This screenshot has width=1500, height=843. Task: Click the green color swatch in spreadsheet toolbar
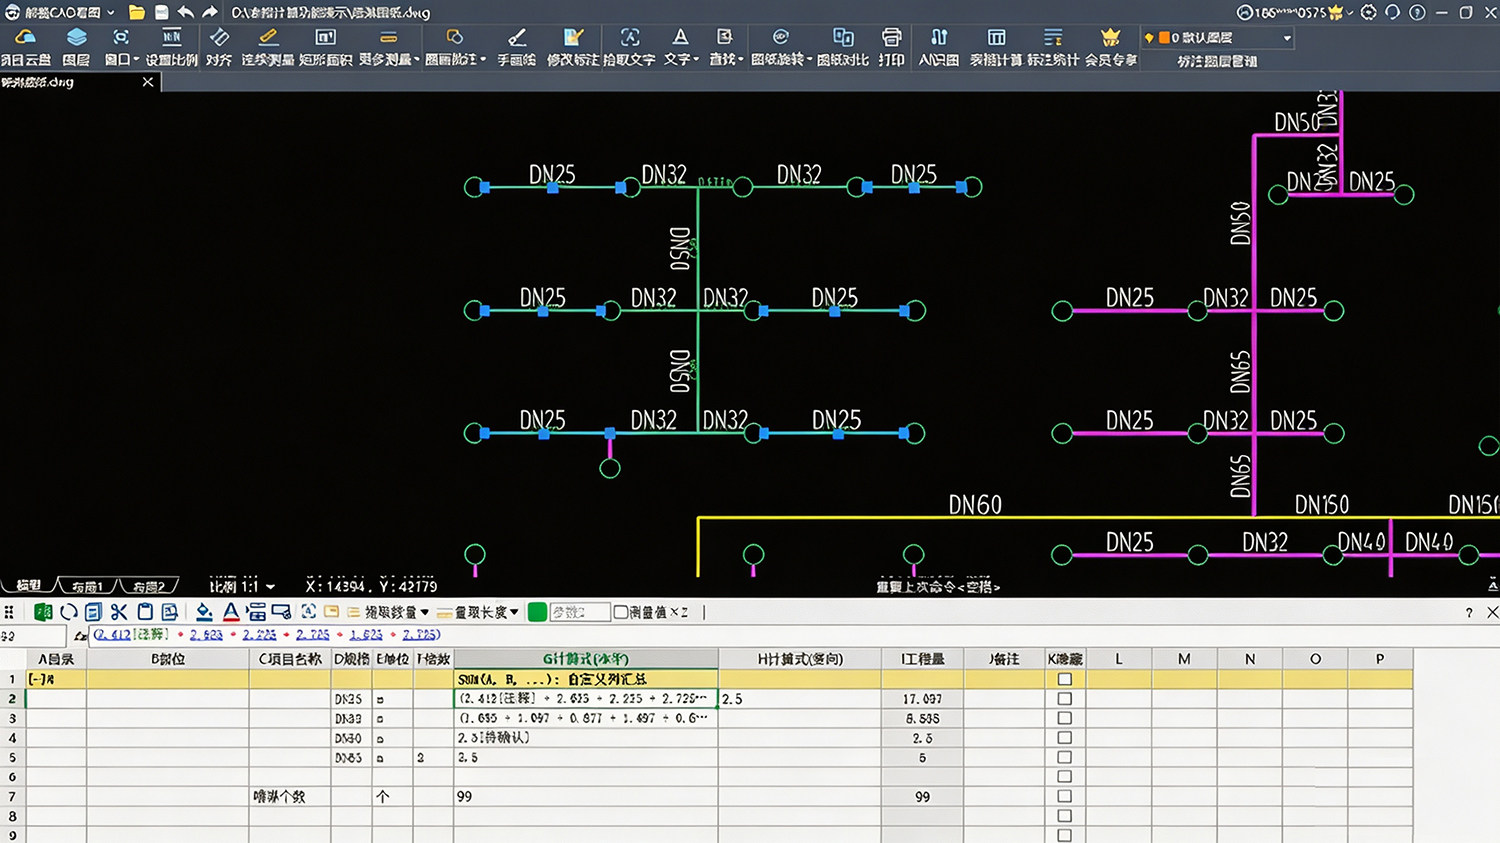(x=537, y=612)
